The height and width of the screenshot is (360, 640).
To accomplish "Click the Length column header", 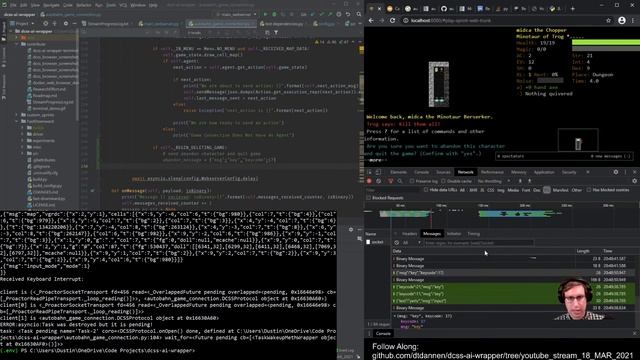I will [583, 251].
